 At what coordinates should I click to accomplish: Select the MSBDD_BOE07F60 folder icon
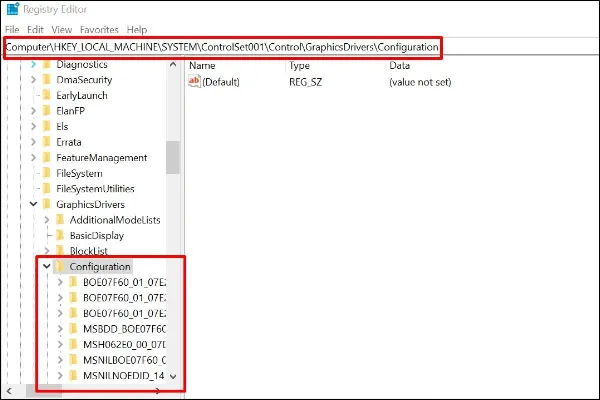pyautogui.click(x=73, y=329)
